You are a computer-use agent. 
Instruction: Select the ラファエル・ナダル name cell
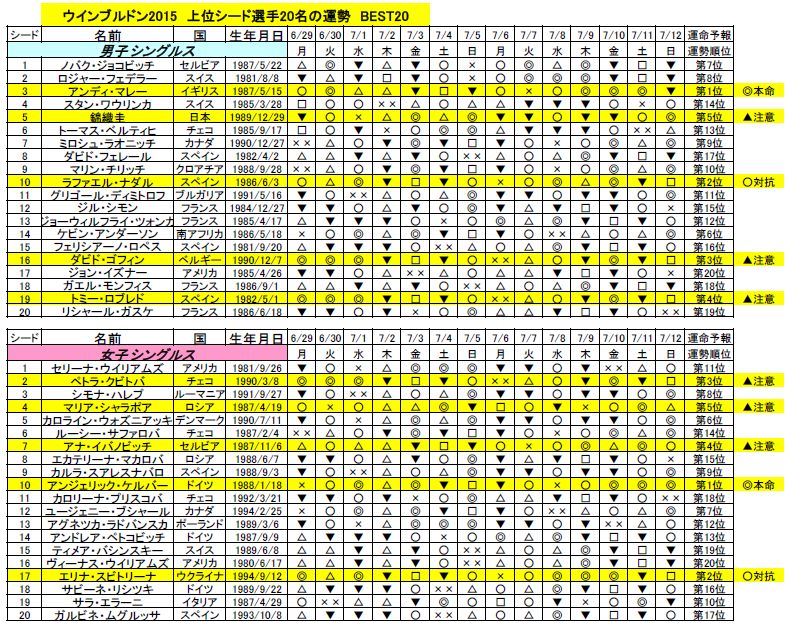click(108, 182)
